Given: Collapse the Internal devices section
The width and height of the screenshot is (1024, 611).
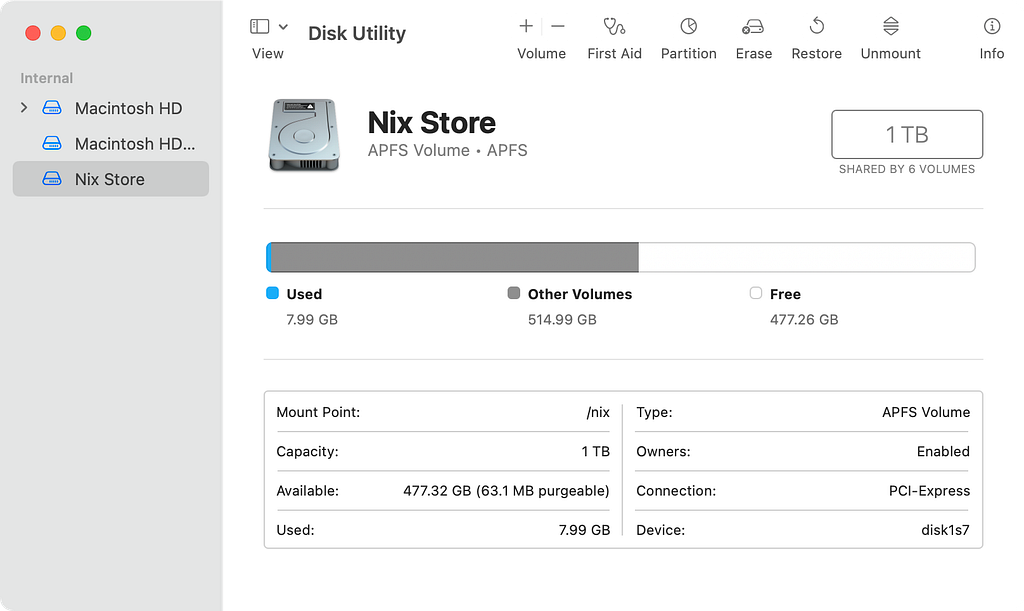Looking at the screenshot, I should [x=46, y=77].
